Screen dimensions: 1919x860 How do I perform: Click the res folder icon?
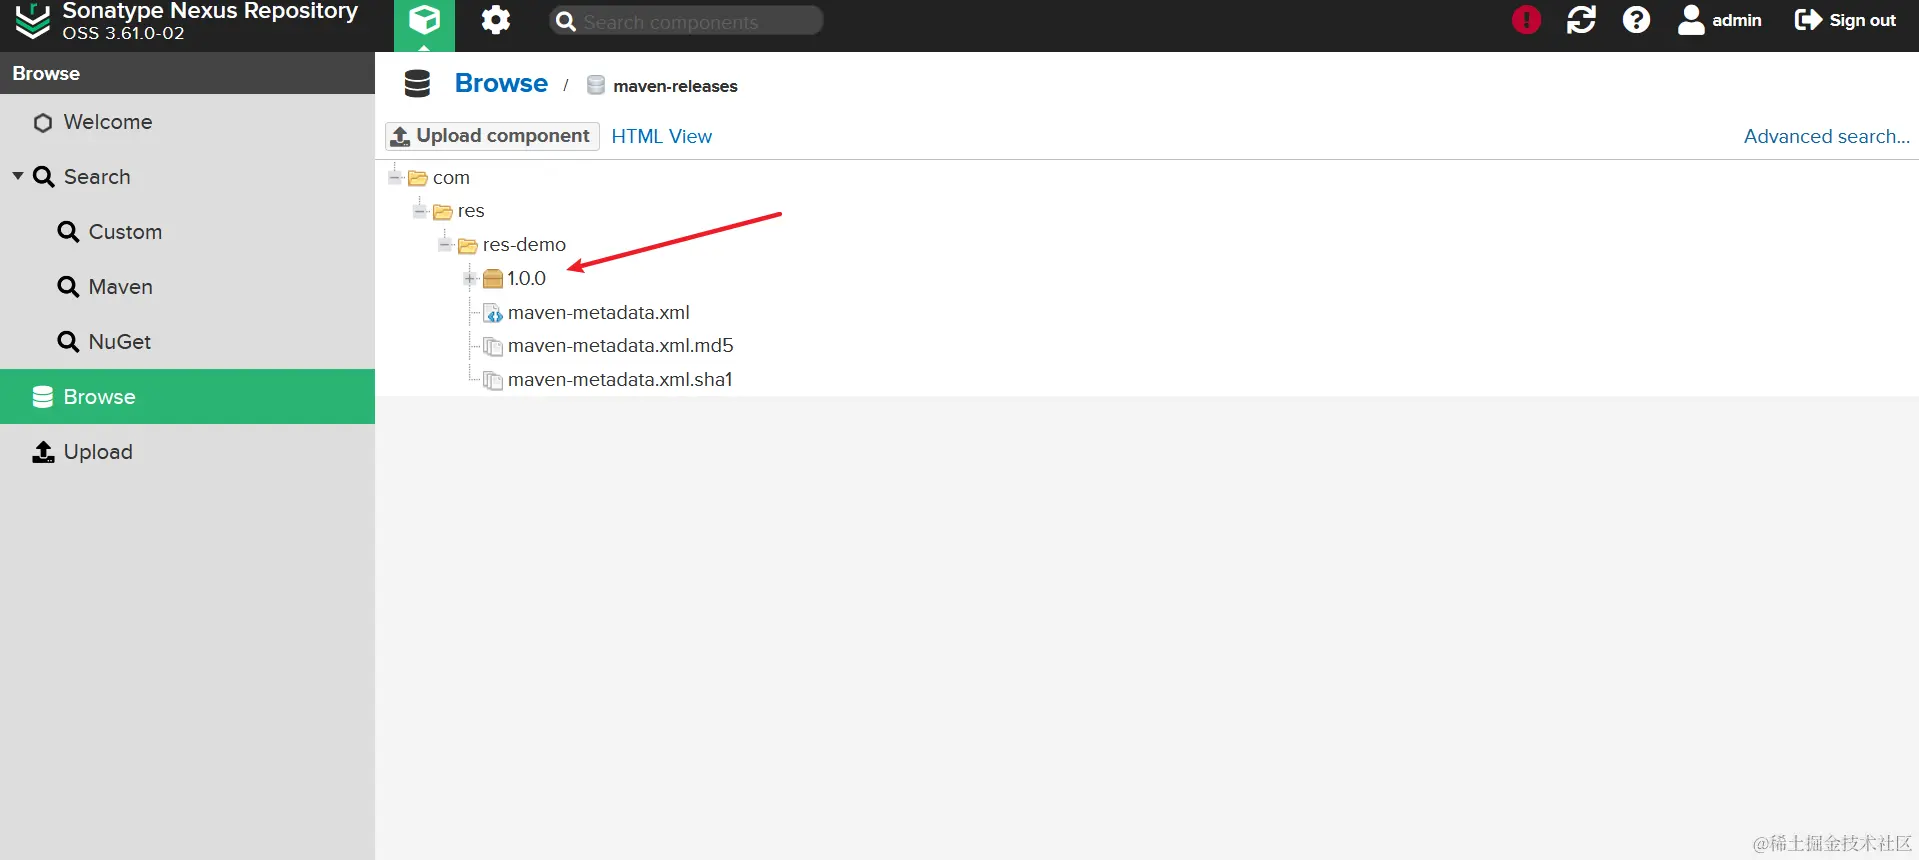[443, 212]
